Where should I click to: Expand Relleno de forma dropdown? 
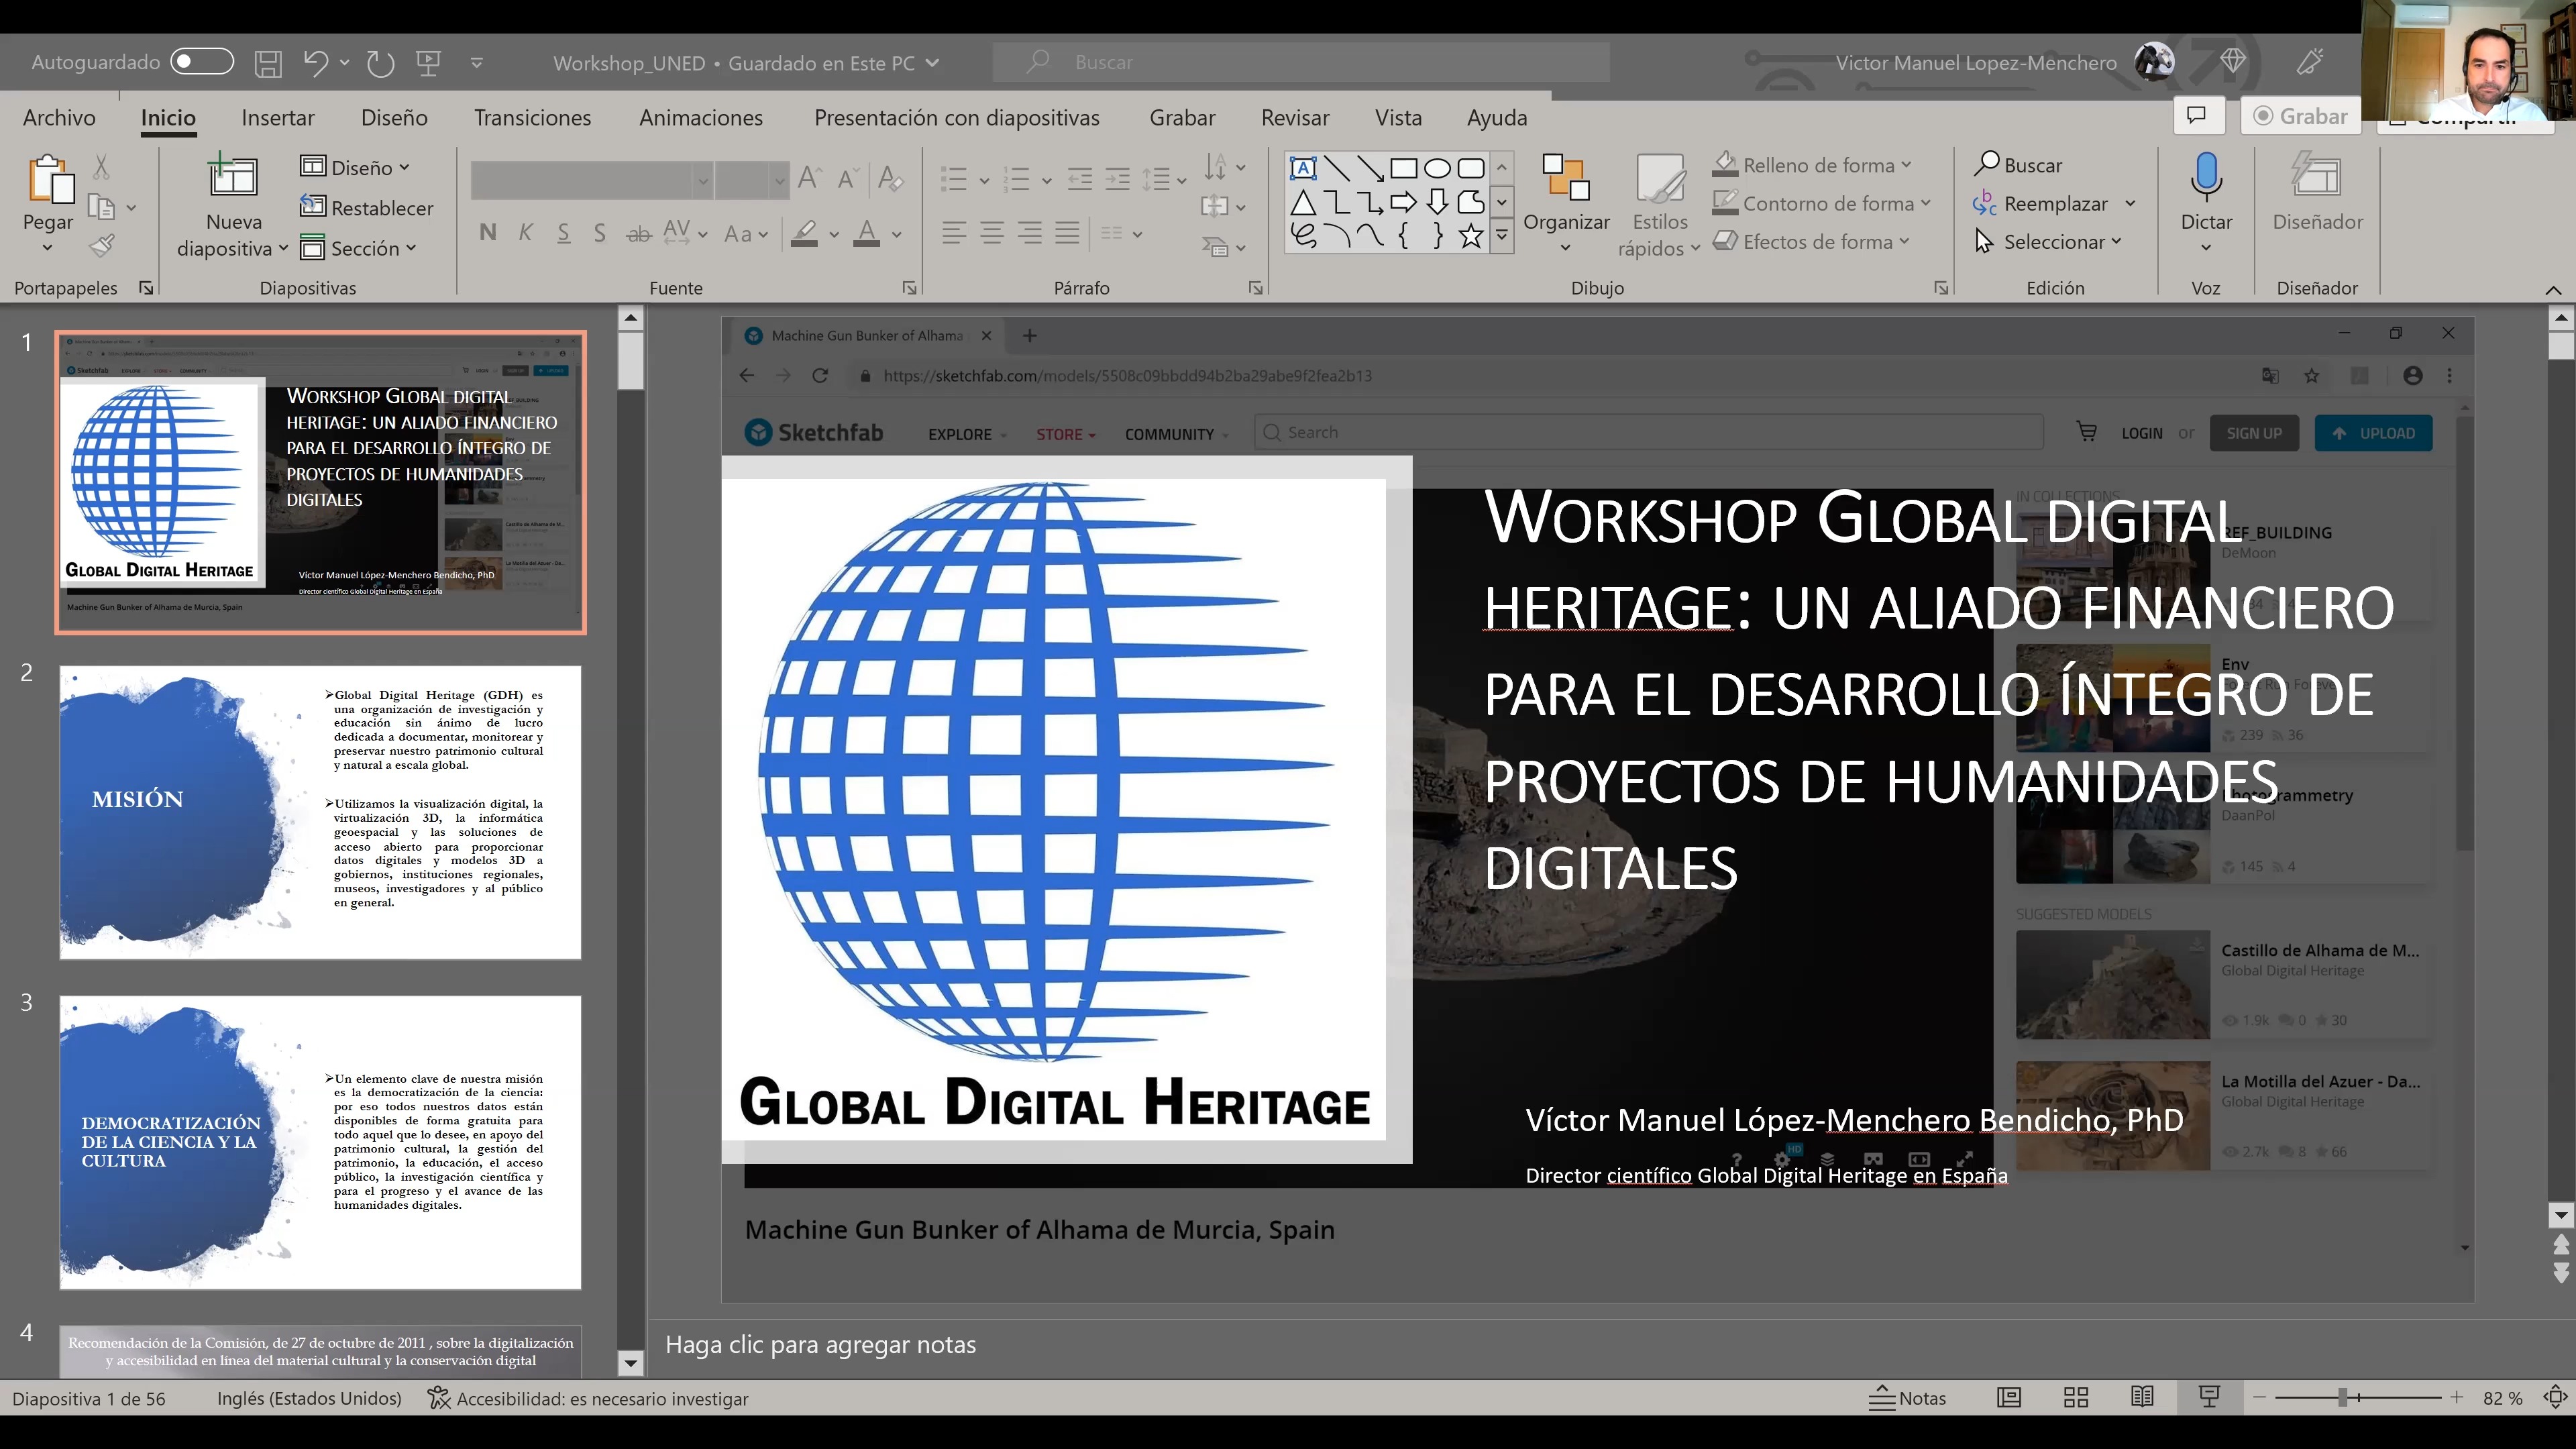[1906, 165]
